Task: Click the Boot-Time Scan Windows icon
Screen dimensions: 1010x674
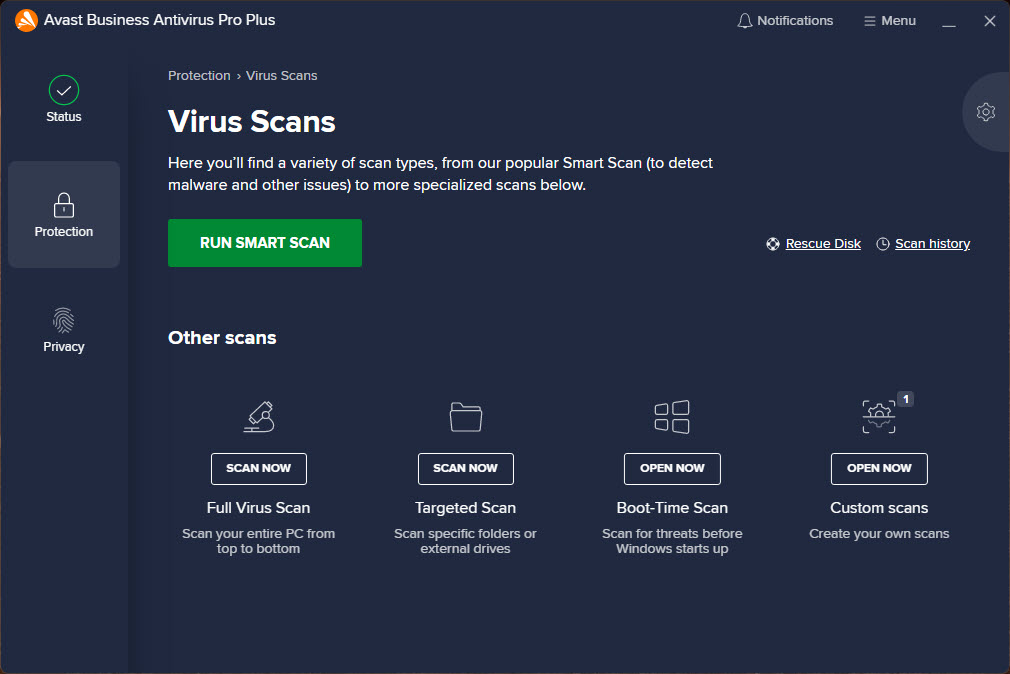Action: point(672,416)
